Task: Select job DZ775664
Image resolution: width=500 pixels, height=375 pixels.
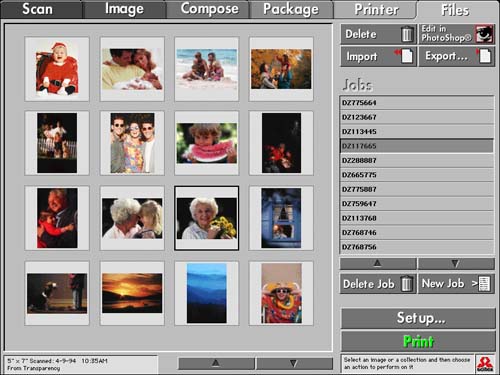Action: (417, 103)
